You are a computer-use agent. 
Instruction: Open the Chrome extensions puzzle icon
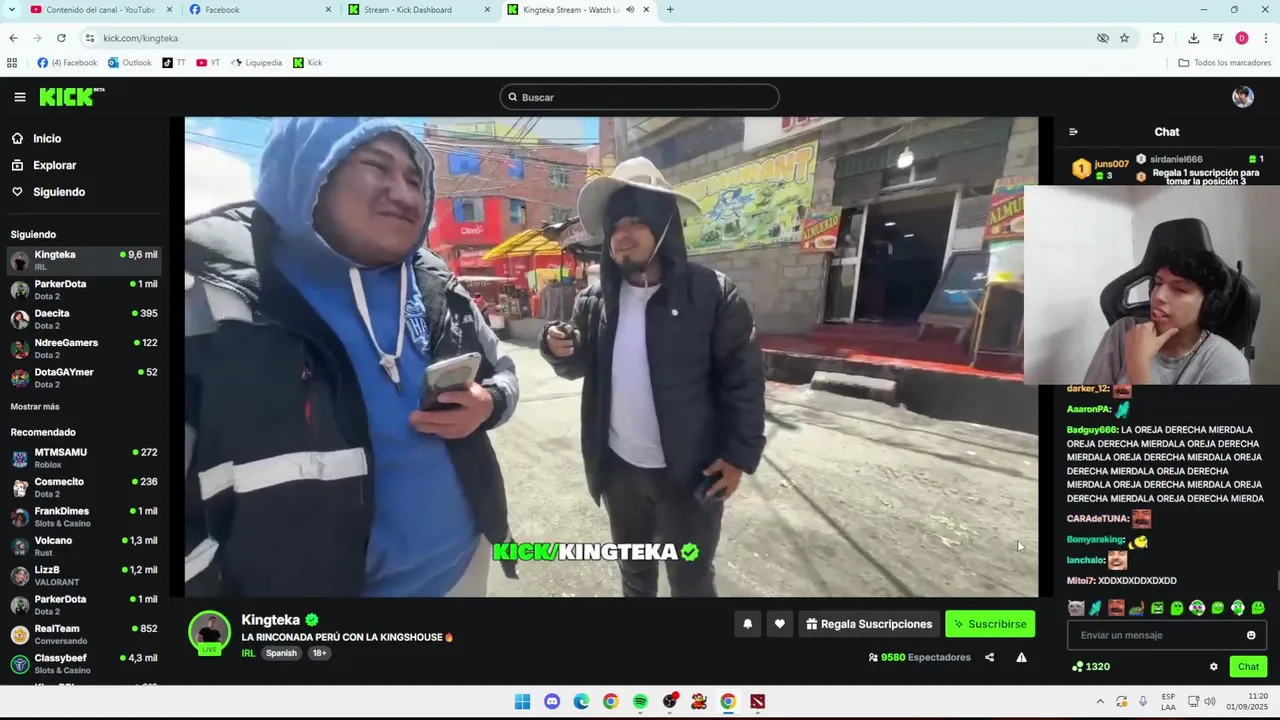[1158, 38]
